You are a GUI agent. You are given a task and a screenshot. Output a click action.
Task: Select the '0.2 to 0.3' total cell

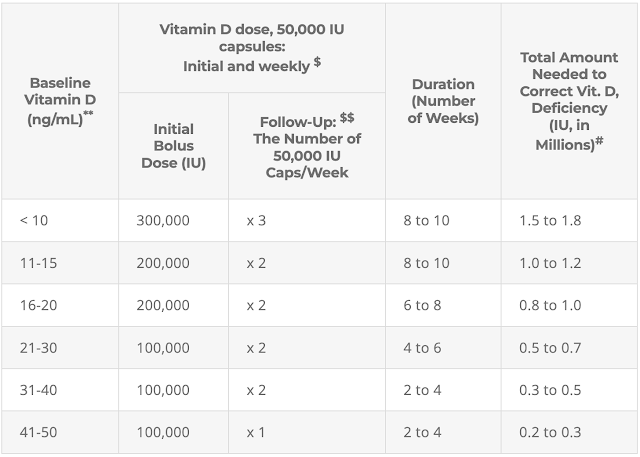(550, 432)
